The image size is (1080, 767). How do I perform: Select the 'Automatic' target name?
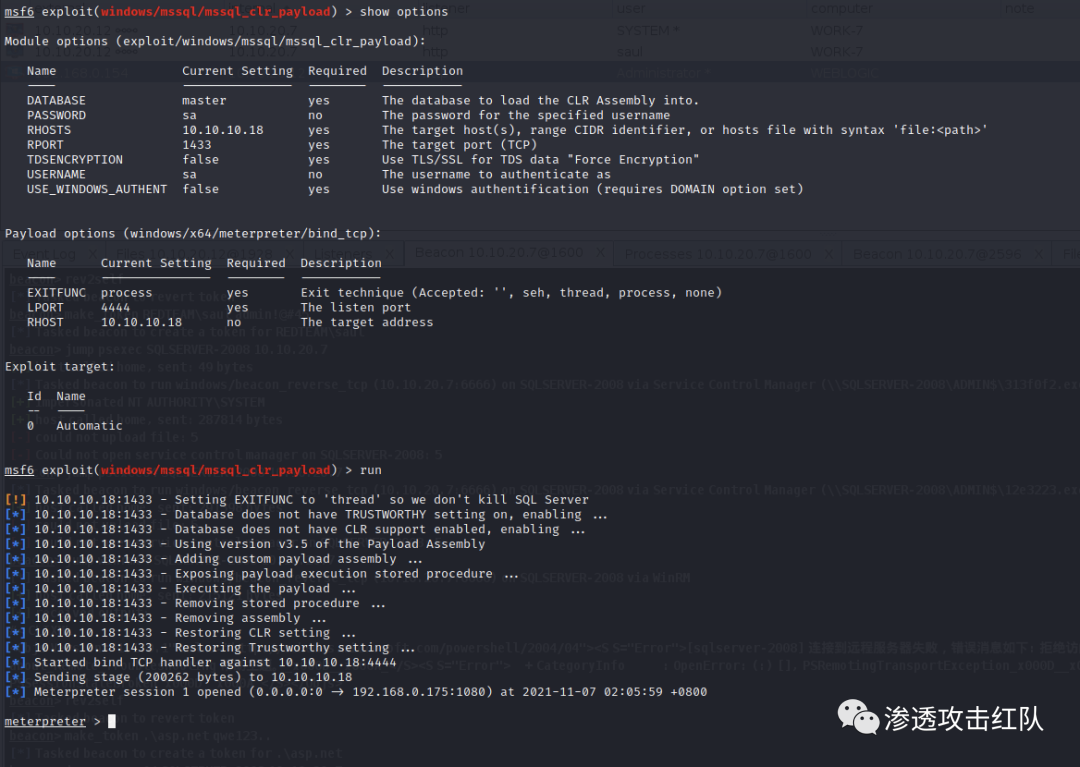[x=90, y=426]
